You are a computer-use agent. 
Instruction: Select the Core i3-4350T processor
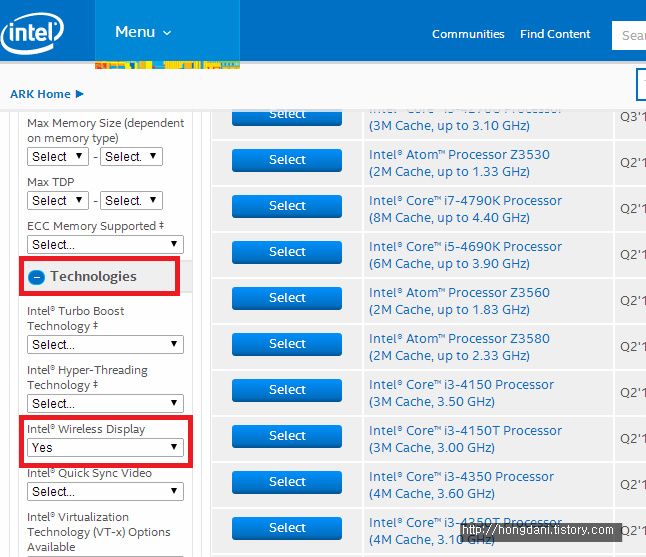tap(287, 529)
